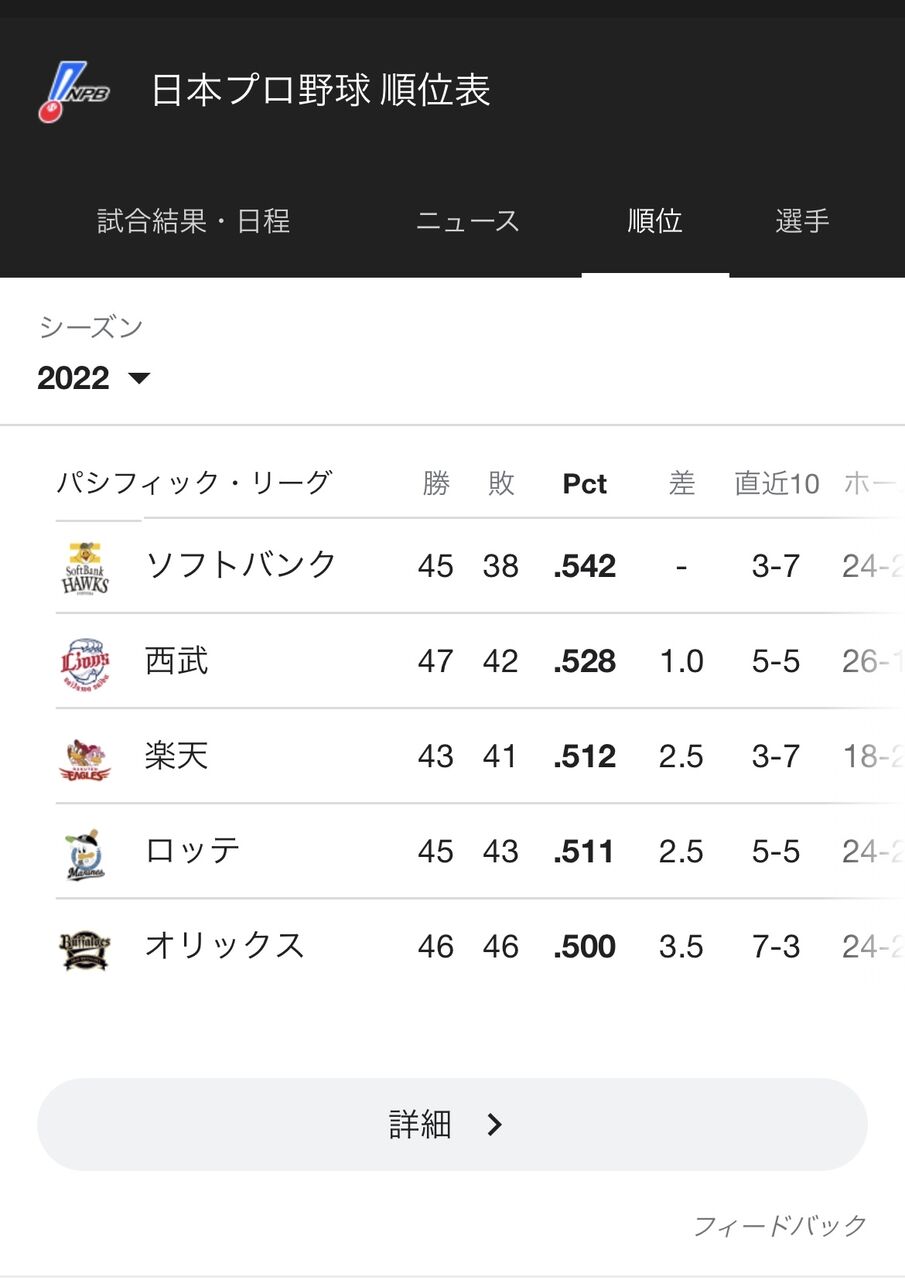Select the Orix Buffaloes logo
905x1280 pixels.
point(85,948)
